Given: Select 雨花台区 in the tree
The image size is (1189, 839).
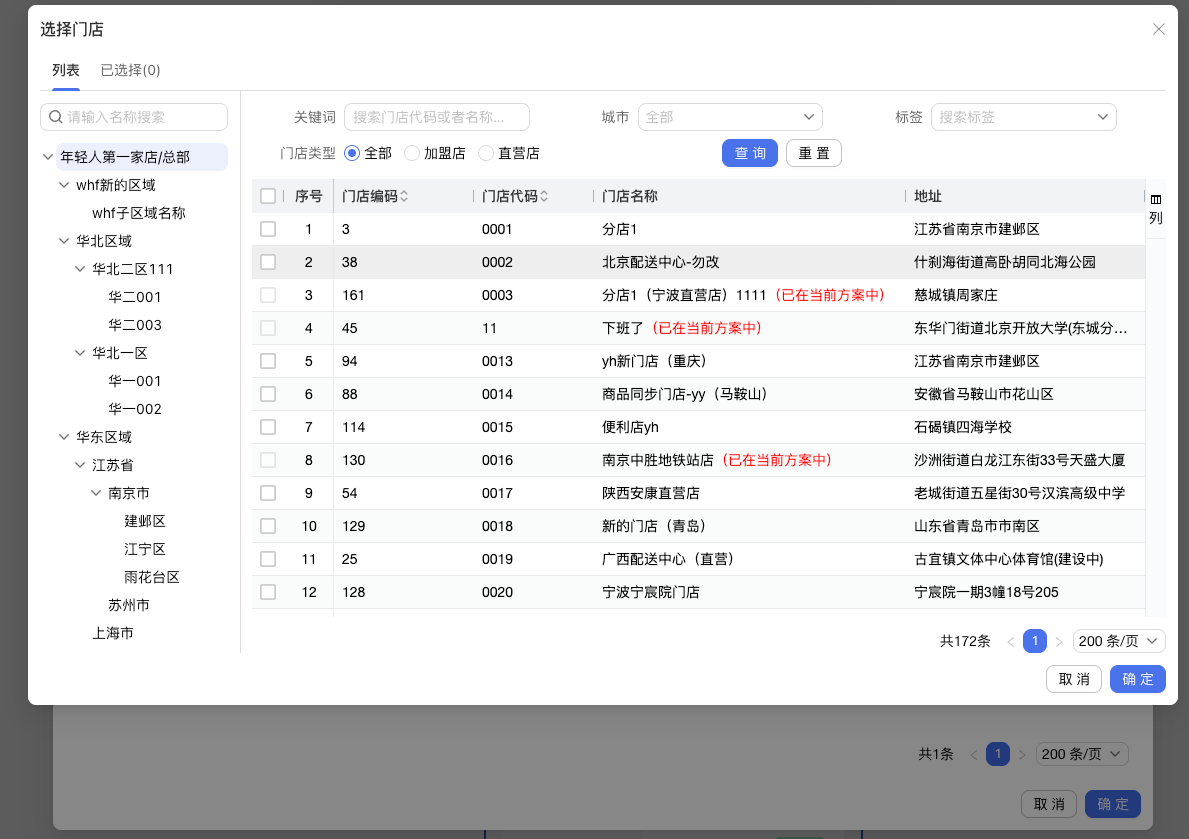Looking at the screenshot, I should [x=152, y=577].
